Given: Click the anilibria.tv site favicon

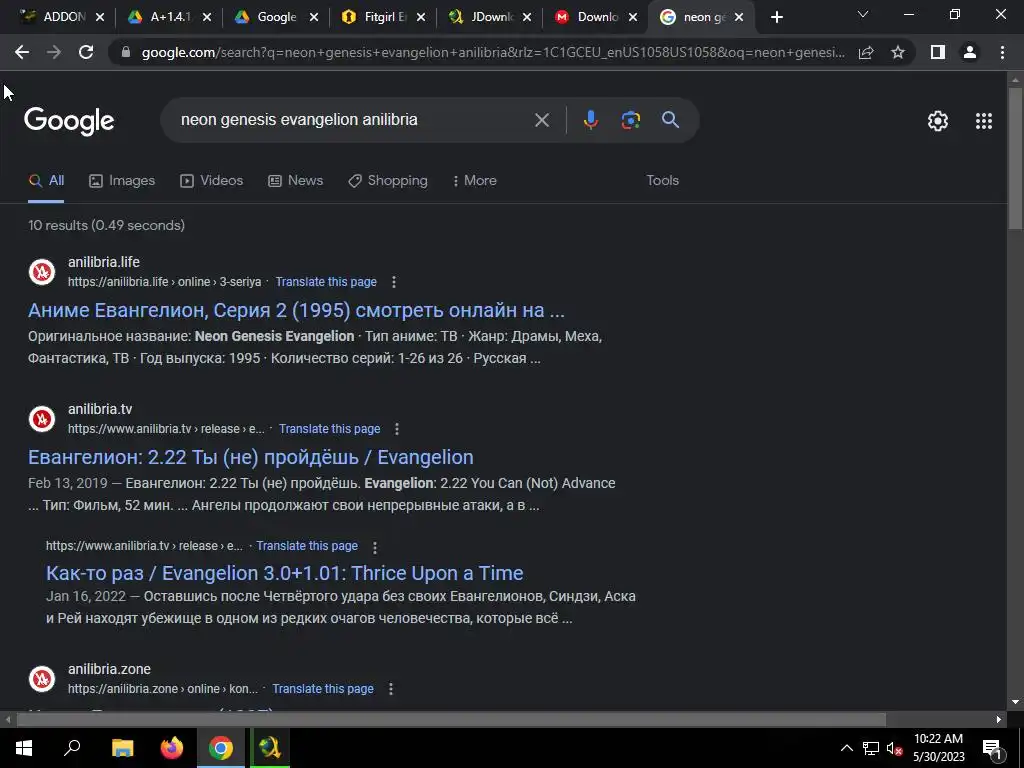Looking at the screenshot, I should pyautogui.click(x=42, y=419).
